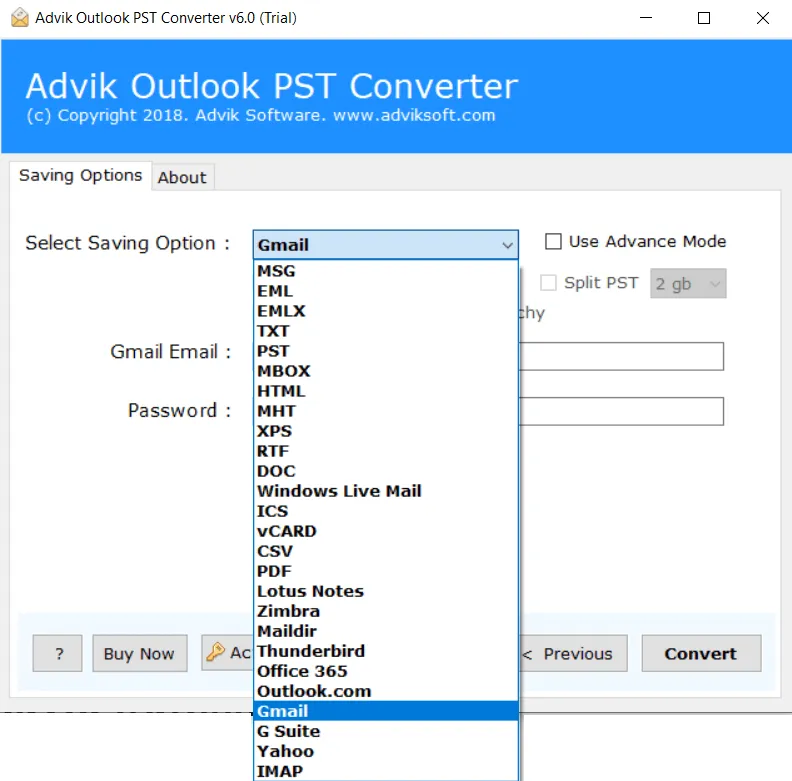
Task: Switch to the About tab
Action: tap(182, 177)
